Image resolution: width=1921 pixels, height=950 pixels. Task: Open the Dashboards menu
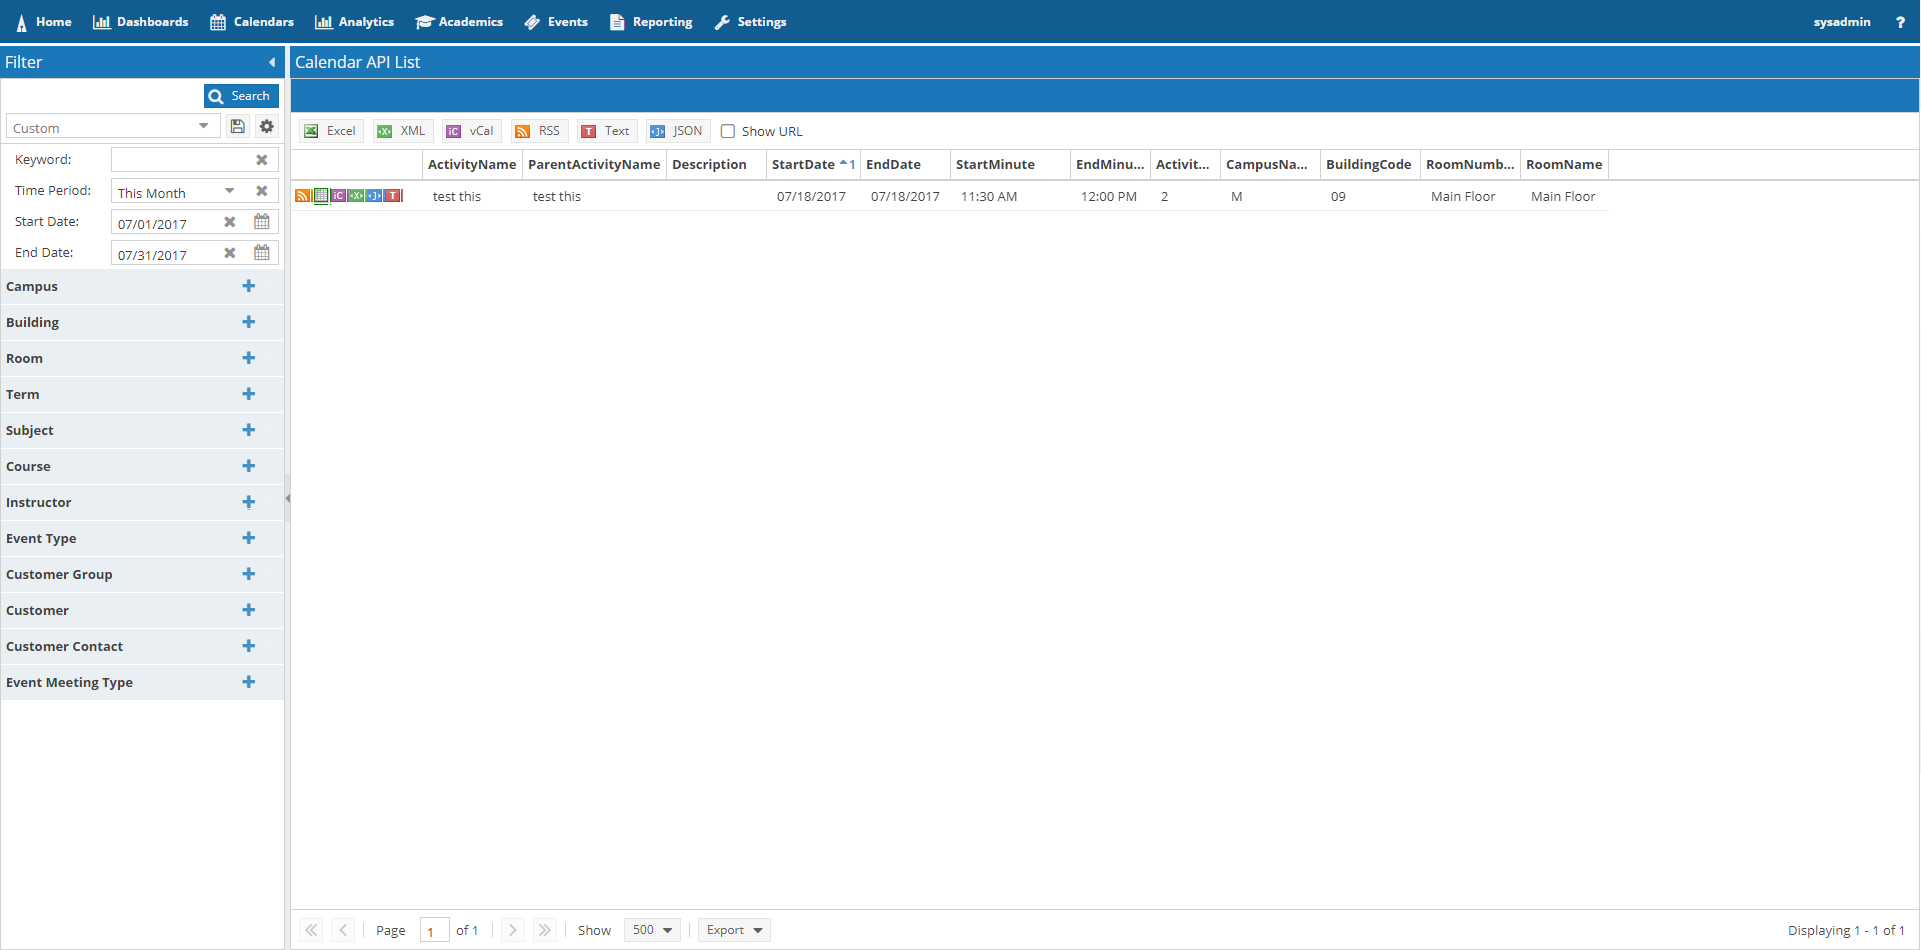coord(140,22)
